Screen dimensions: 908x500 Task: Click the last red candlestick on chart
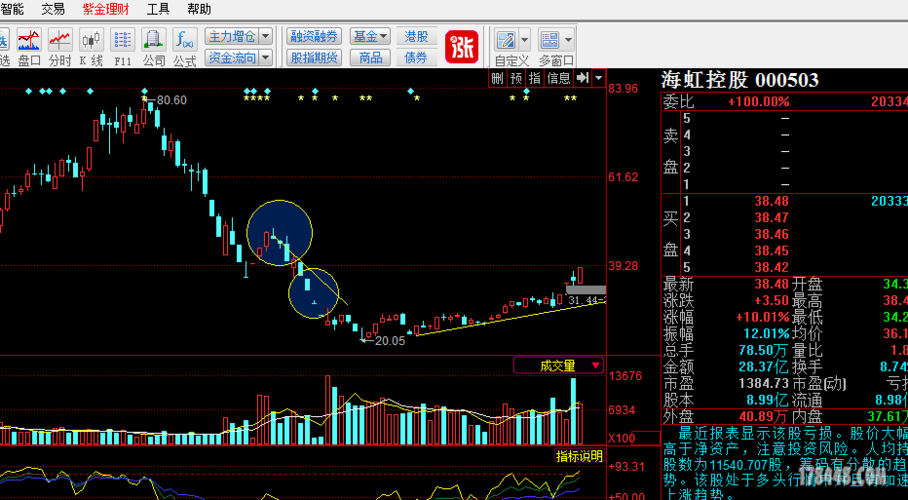point(580,275)
